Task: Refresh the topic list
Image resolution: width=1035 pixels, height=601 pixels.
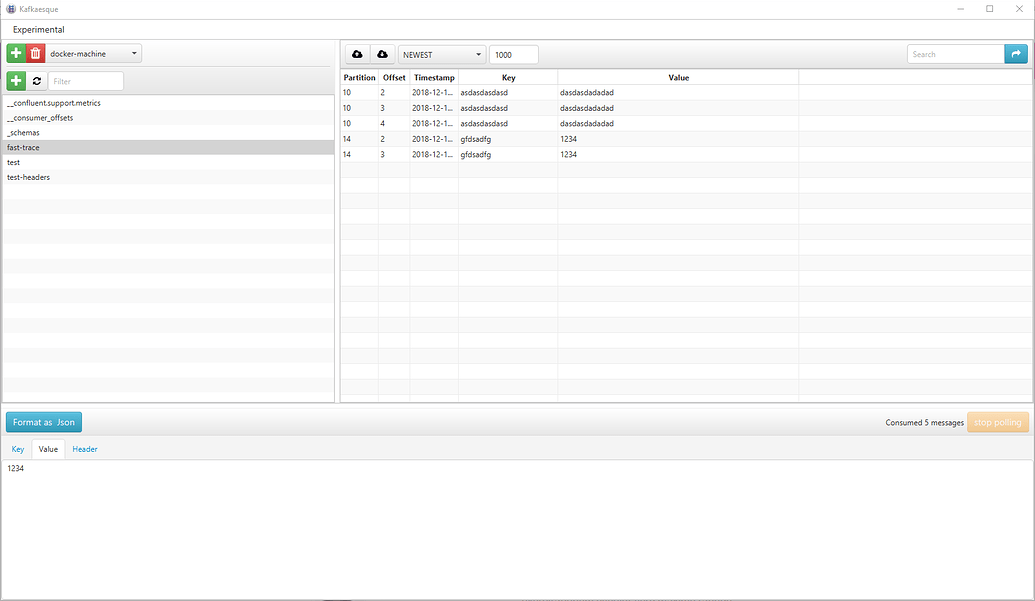Action: pos(37,80)
